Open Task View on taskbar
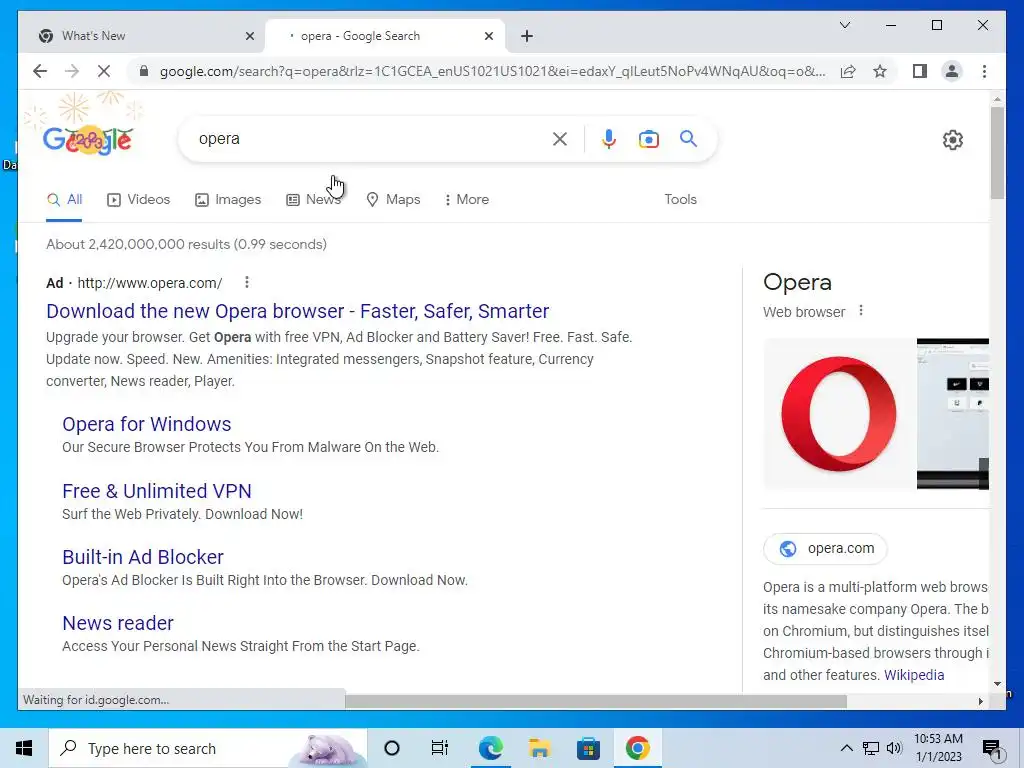This screenshot has width=1024, height=768. point(440,748)
